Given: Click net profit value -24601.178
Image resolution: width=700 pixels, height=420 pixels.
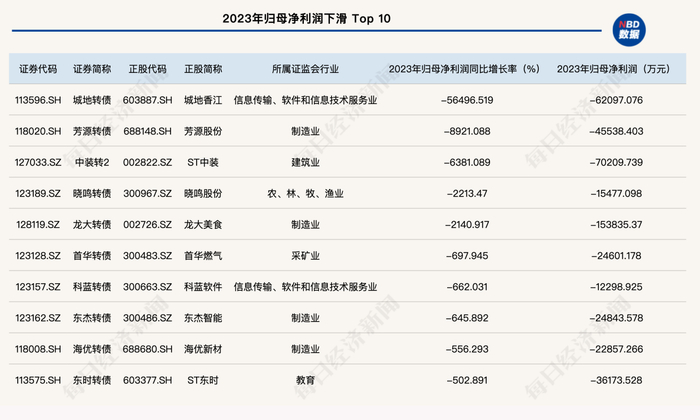Looking at the screenshot, I should click(x=616, y=256).
